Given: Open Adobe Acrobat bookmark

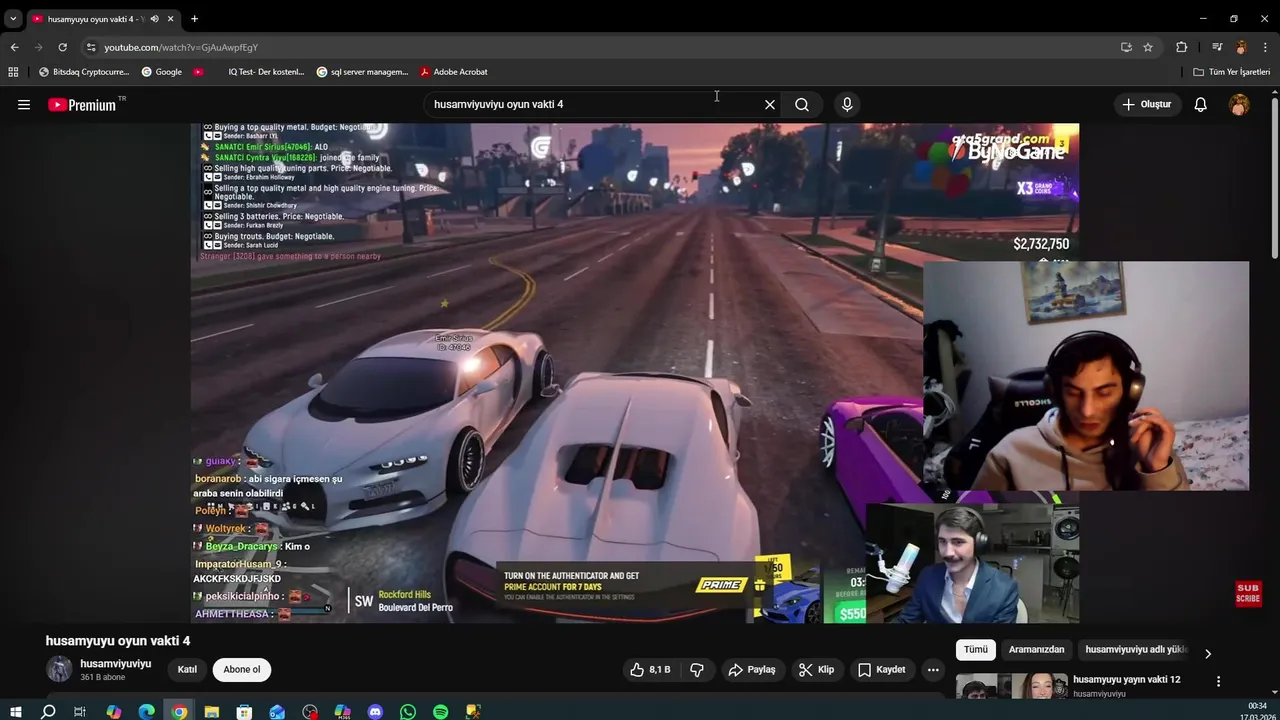Looking at the screenshot, I should coord(453,72).
